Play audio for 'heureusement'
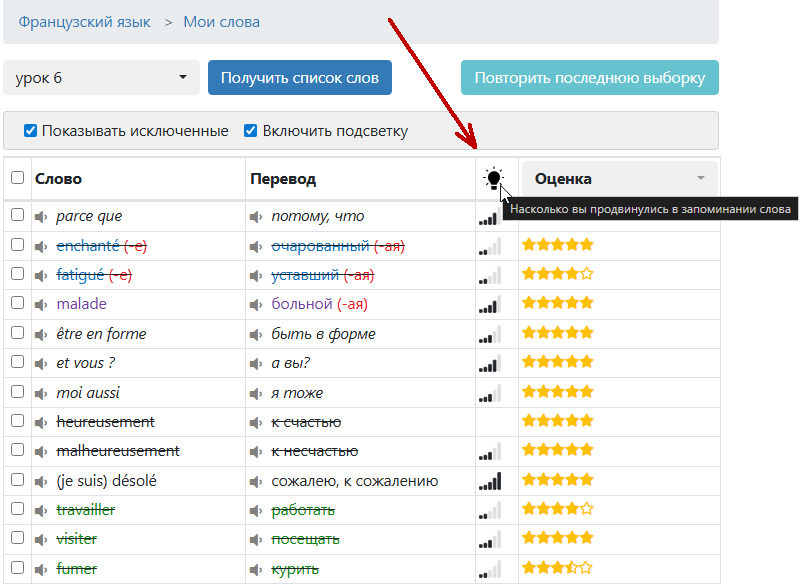The width and height of the screenshot is (804, 584). pos(41,422)
